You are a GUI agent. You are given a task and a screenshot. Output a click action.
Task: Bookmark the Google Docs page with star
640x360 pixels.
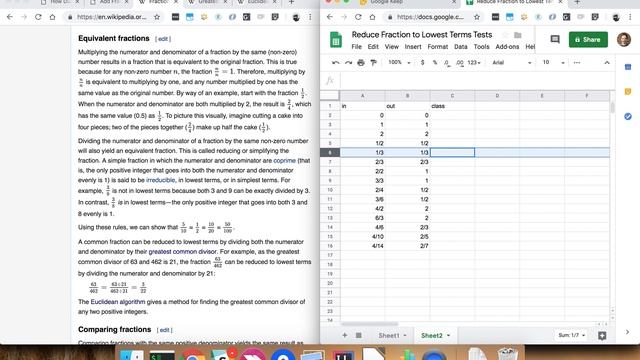point(477,17)
